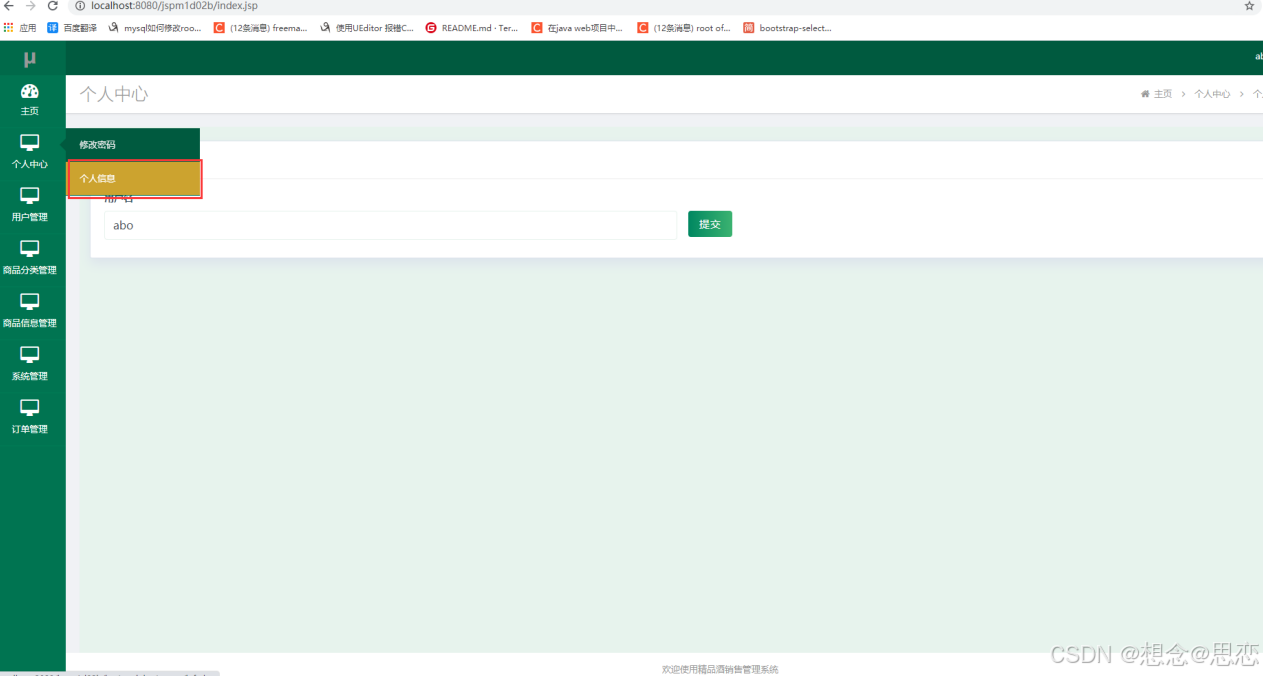Open 商品分类管理 in the left sidebar
Screen dimensions: 1263x676
(x=30, y=257)
